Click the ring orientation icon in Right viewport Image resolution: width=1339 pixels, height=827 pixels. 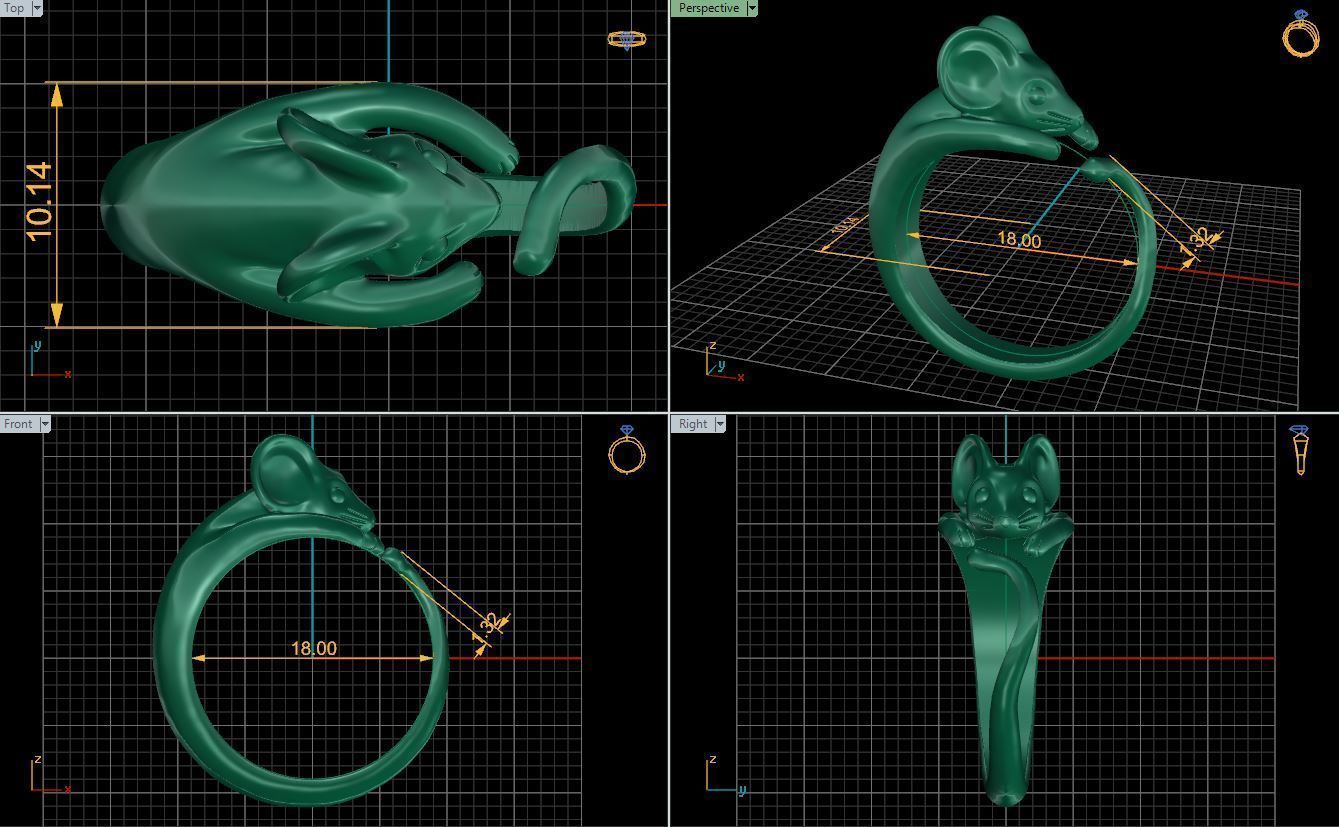point(1300,450)
